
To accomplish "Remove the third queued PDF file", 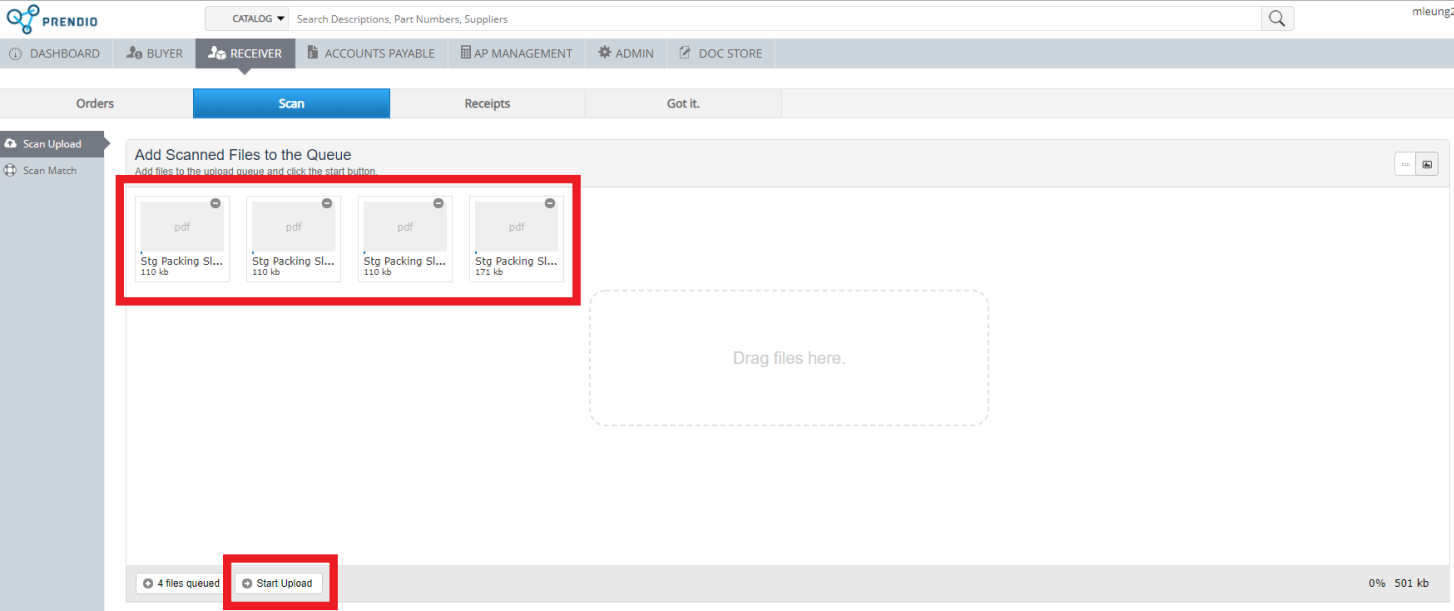I will [438, 203].
